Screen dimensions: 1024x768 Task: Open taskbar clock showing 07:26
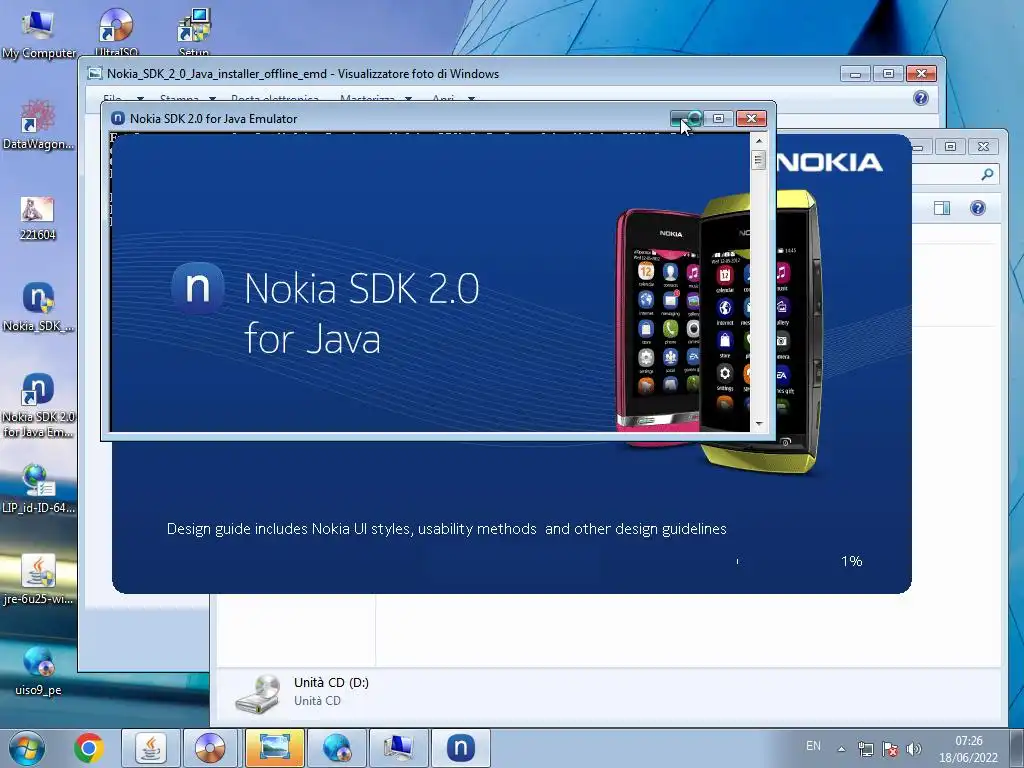click(x=968, y=749)
